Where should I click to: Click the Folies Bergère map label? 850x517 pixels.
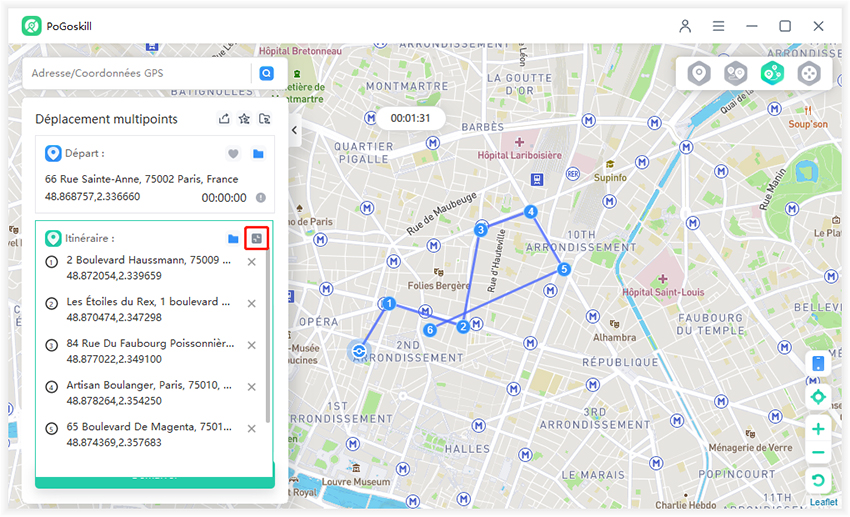439,286
